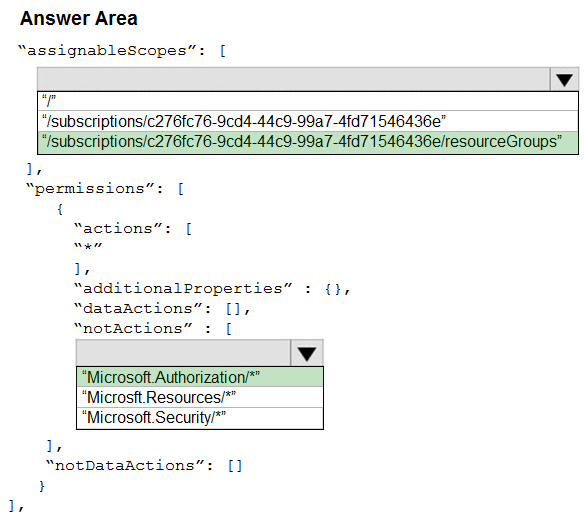Choose the subscription-only scope option ending in 436e
585x519 pixels.
tap(308, 121)
